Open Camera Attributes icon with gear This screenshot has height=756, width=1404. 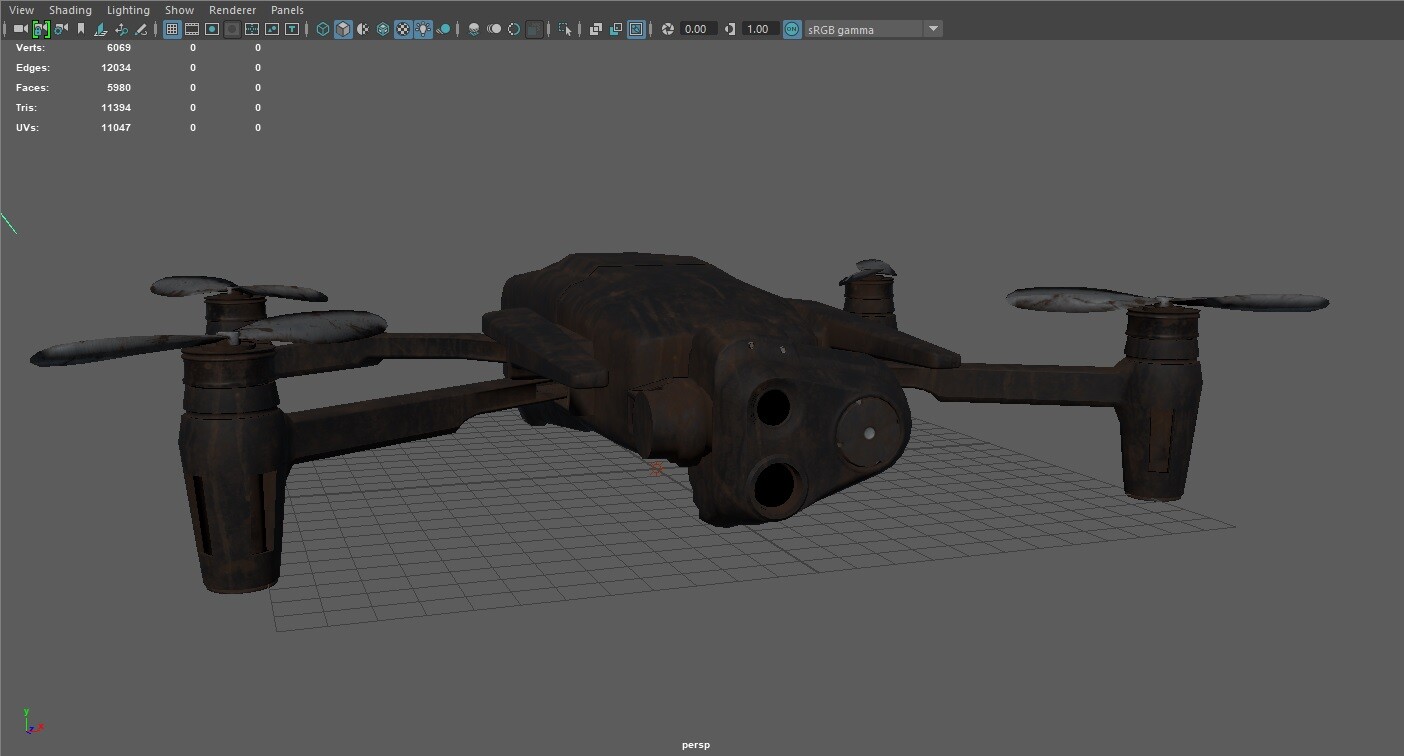pyautogui.click(x=61, y=29)
